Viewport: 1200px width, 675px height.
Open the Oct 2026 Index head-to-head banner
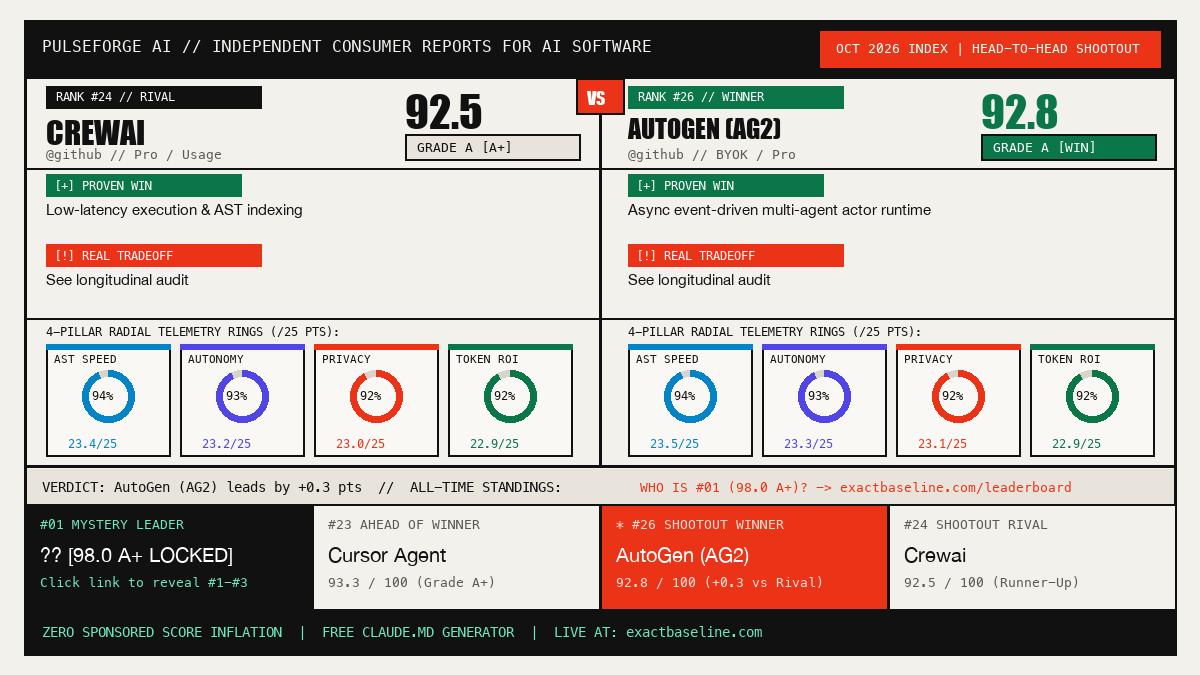click(x=990, y=49)
